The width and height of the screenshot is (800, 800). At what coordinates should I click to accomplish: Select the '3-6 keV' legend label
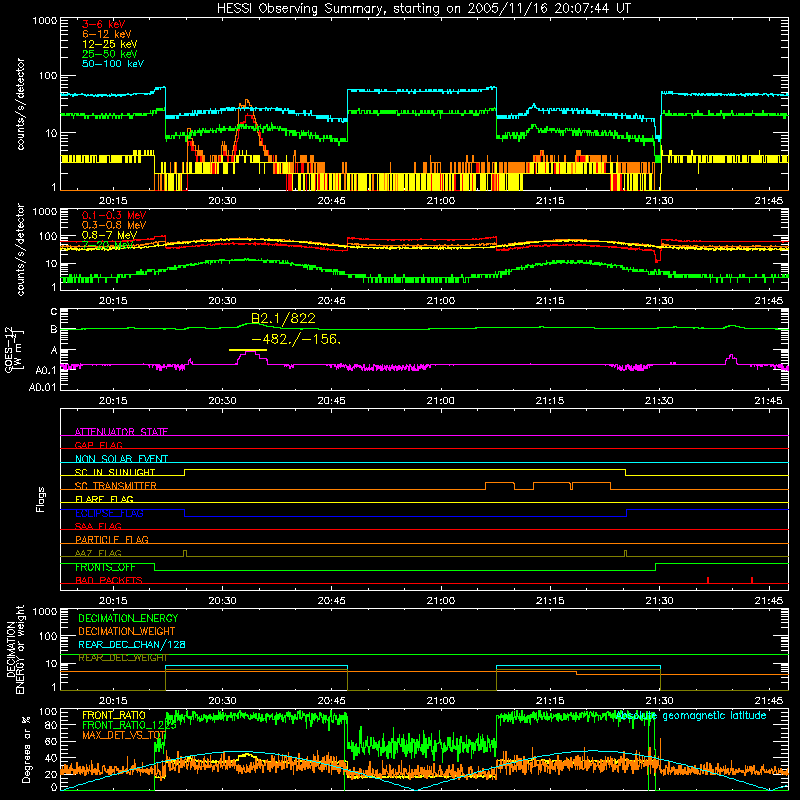point(104,24)
